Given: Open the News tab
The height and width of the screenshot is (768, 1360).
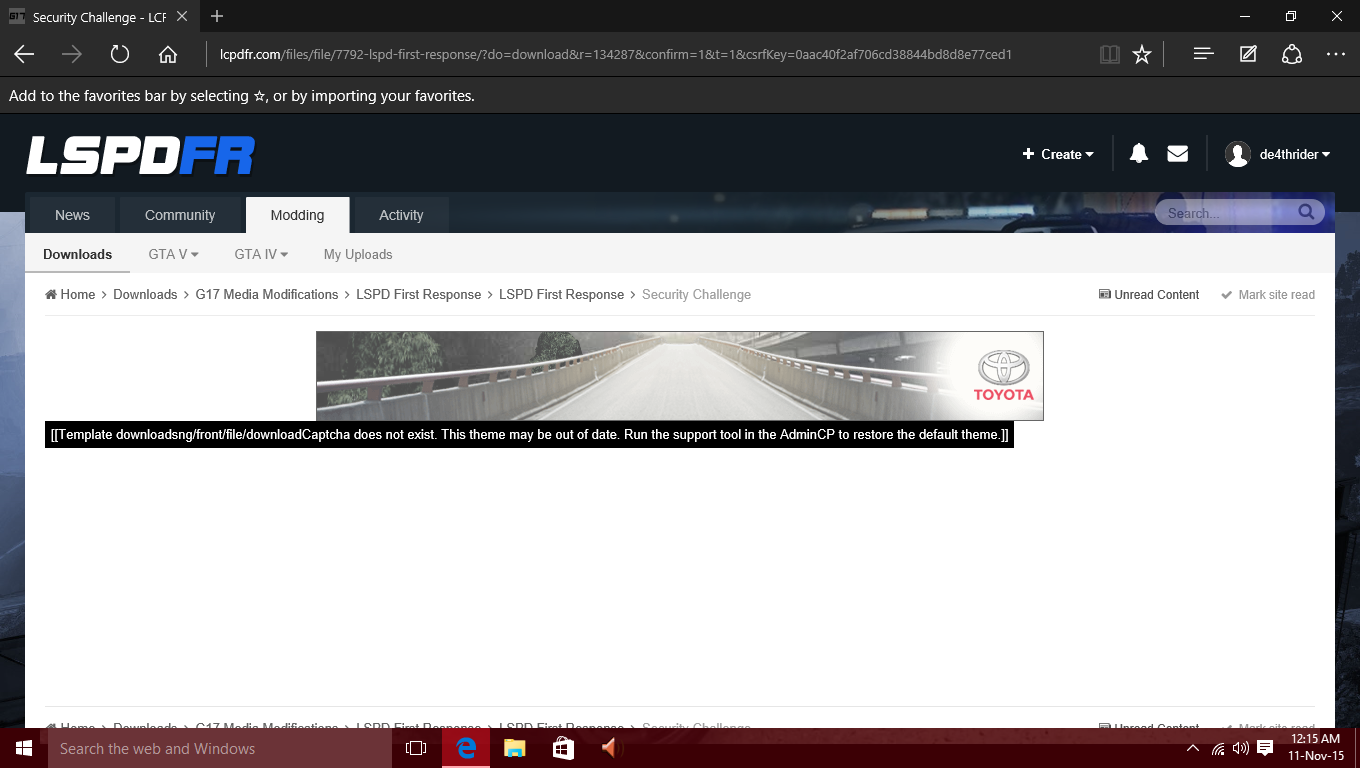Looking at the screenshot, I should coord(72,215).
